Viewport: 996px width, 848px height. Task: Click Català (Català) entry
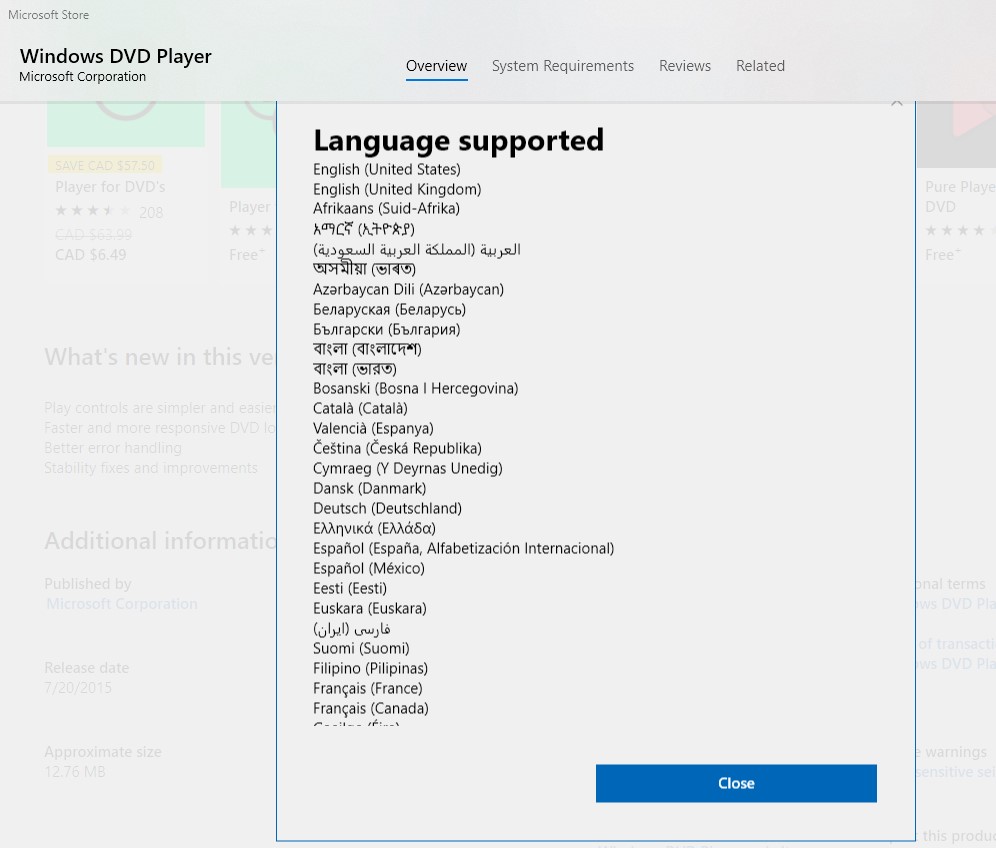coord(360,408)
